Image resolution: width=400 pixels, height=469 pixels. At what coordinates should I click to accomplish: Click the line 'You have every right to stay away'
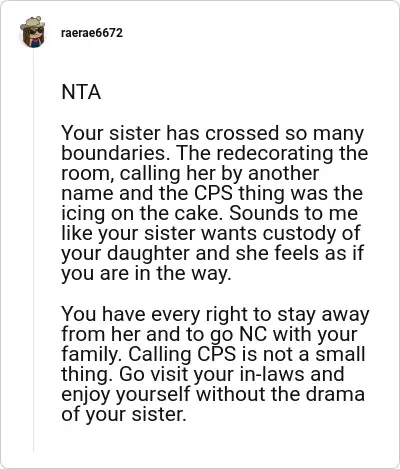(x=215, y=314)
